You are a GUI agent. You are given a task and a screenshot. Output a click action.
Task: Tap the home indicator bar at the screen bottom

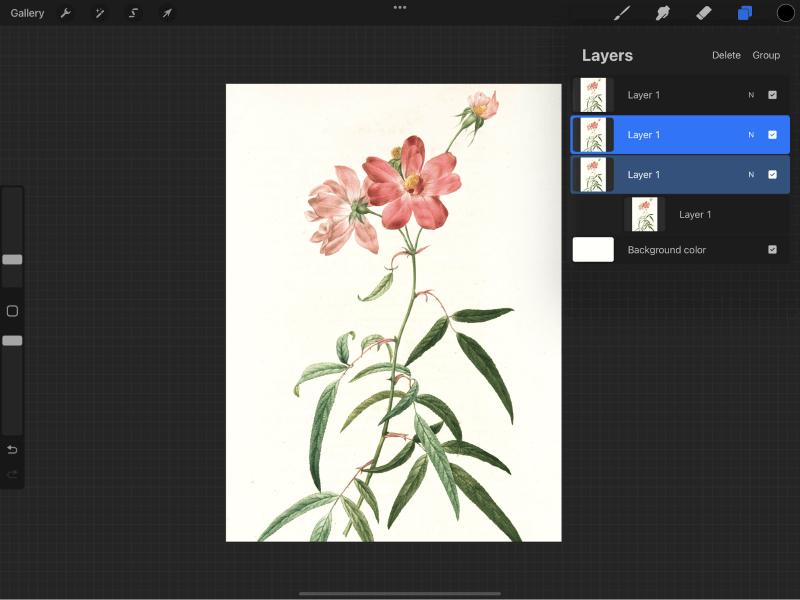(x=399, y=593)
